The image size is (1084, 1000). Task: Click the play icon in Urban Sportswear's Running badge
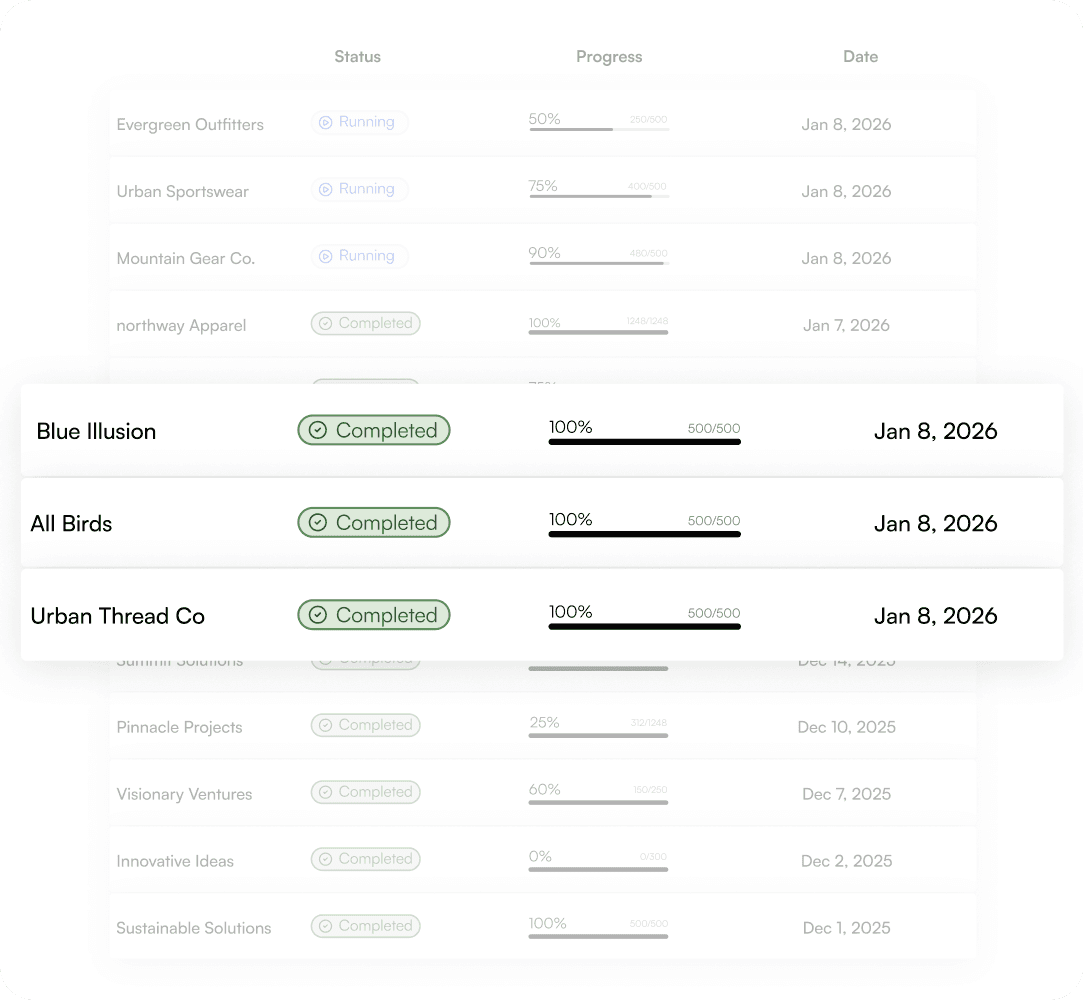326,189
